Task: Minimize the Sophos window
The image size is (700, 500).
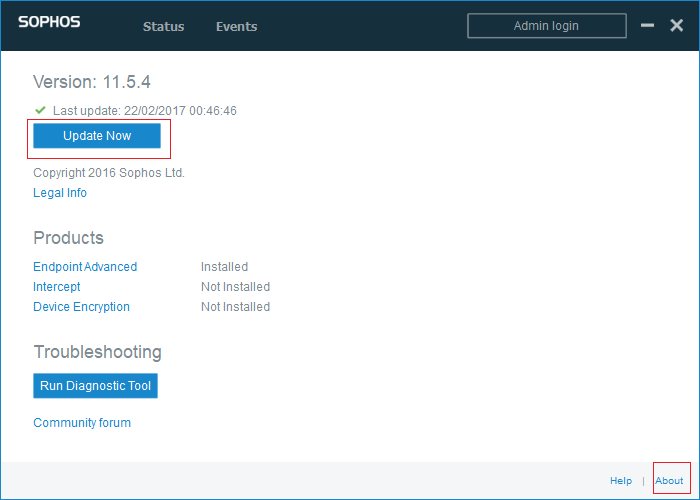Action: click(647, 26)
